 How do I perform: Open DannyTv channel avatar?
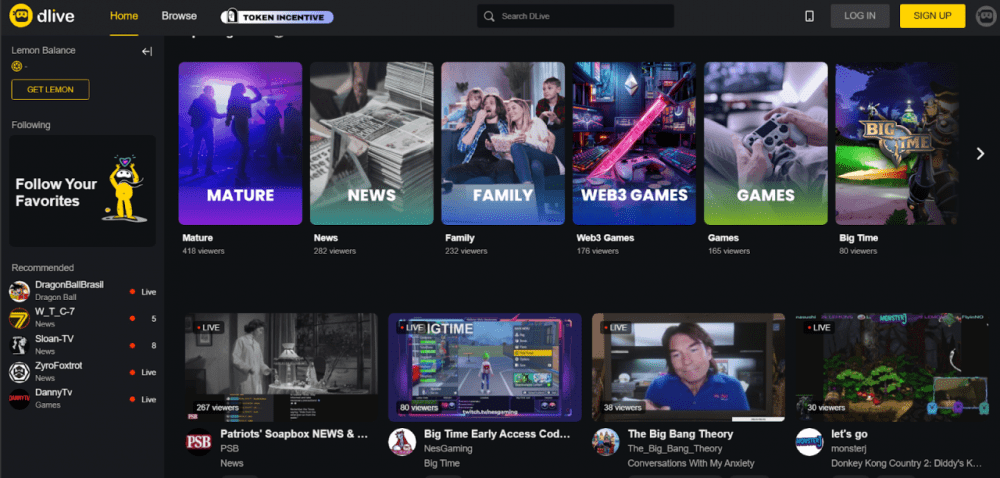click(19, 399)
